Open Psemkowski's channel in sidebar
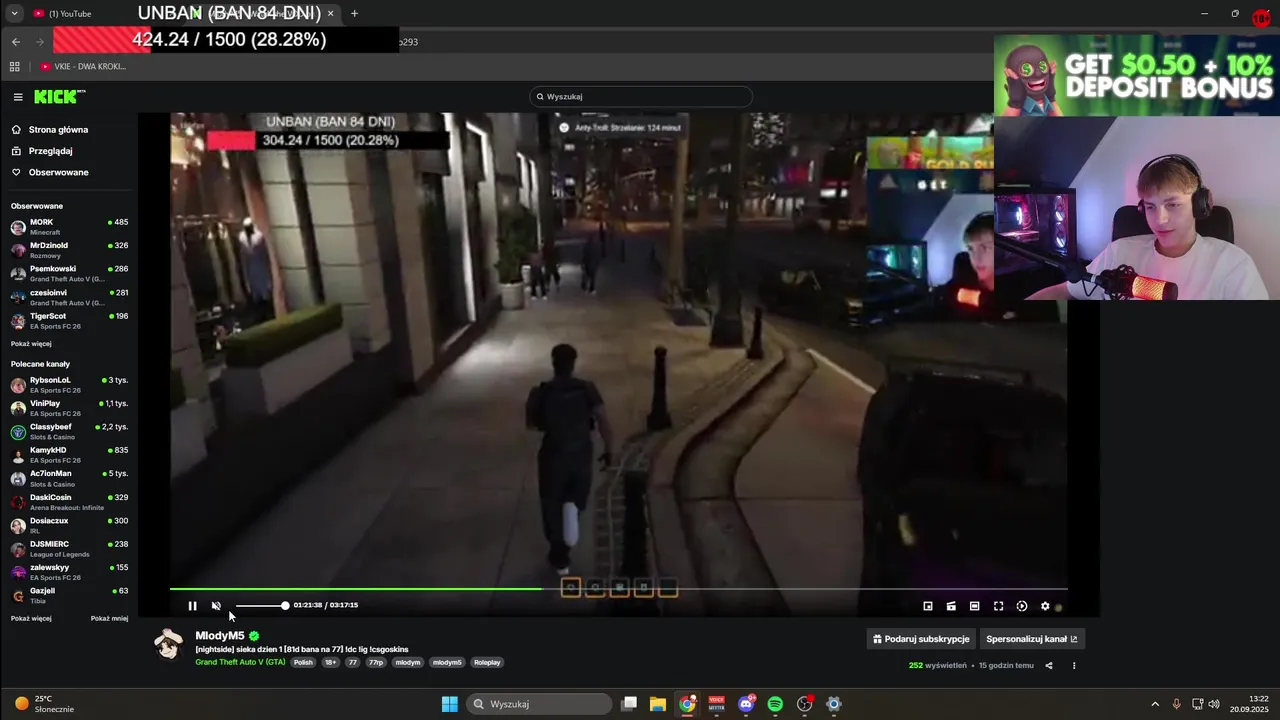This screenshot has height=720, width=1280. click(x=69, y=273)
